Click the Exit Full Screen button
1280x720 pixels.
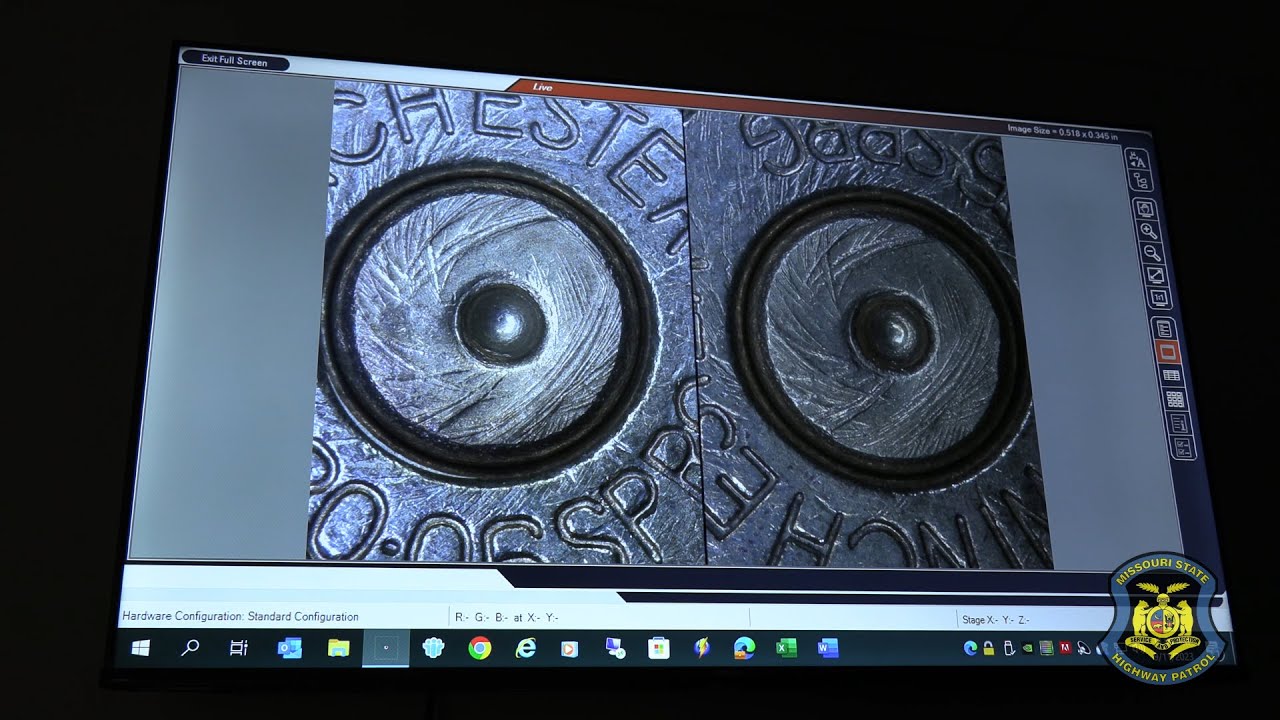click(234, 61)
